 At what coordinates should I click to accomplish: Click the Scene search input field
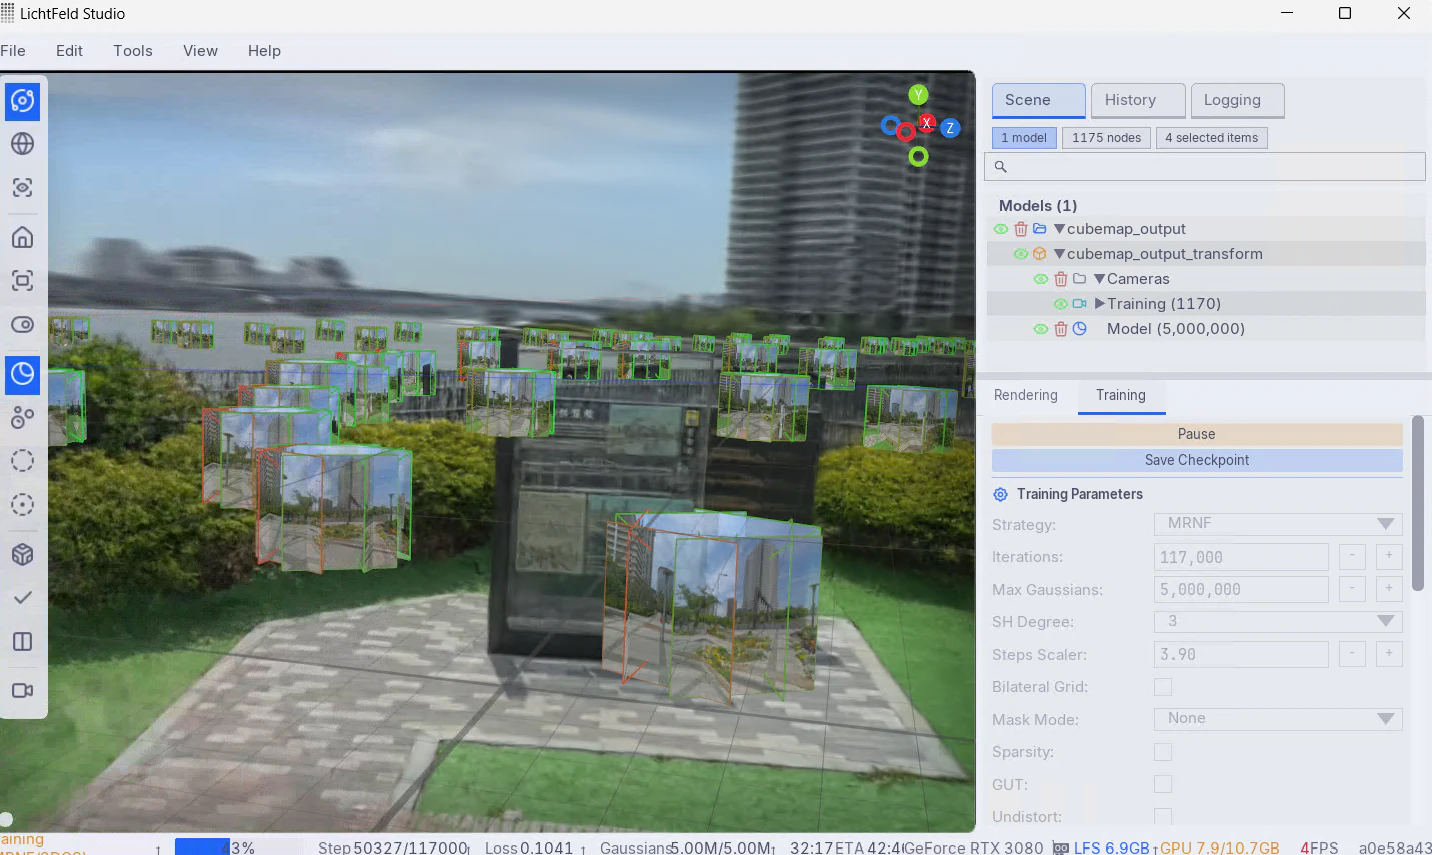tap(1205, 167)
